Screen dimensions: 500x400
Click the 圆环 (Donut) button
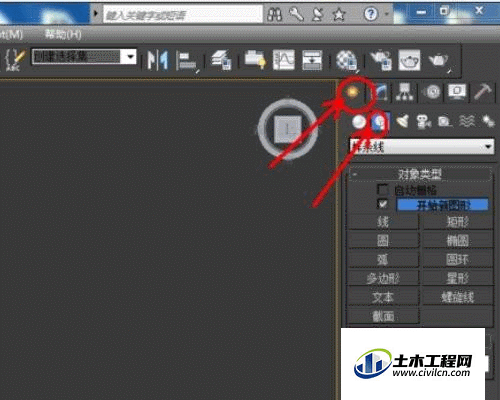point(458,259)
